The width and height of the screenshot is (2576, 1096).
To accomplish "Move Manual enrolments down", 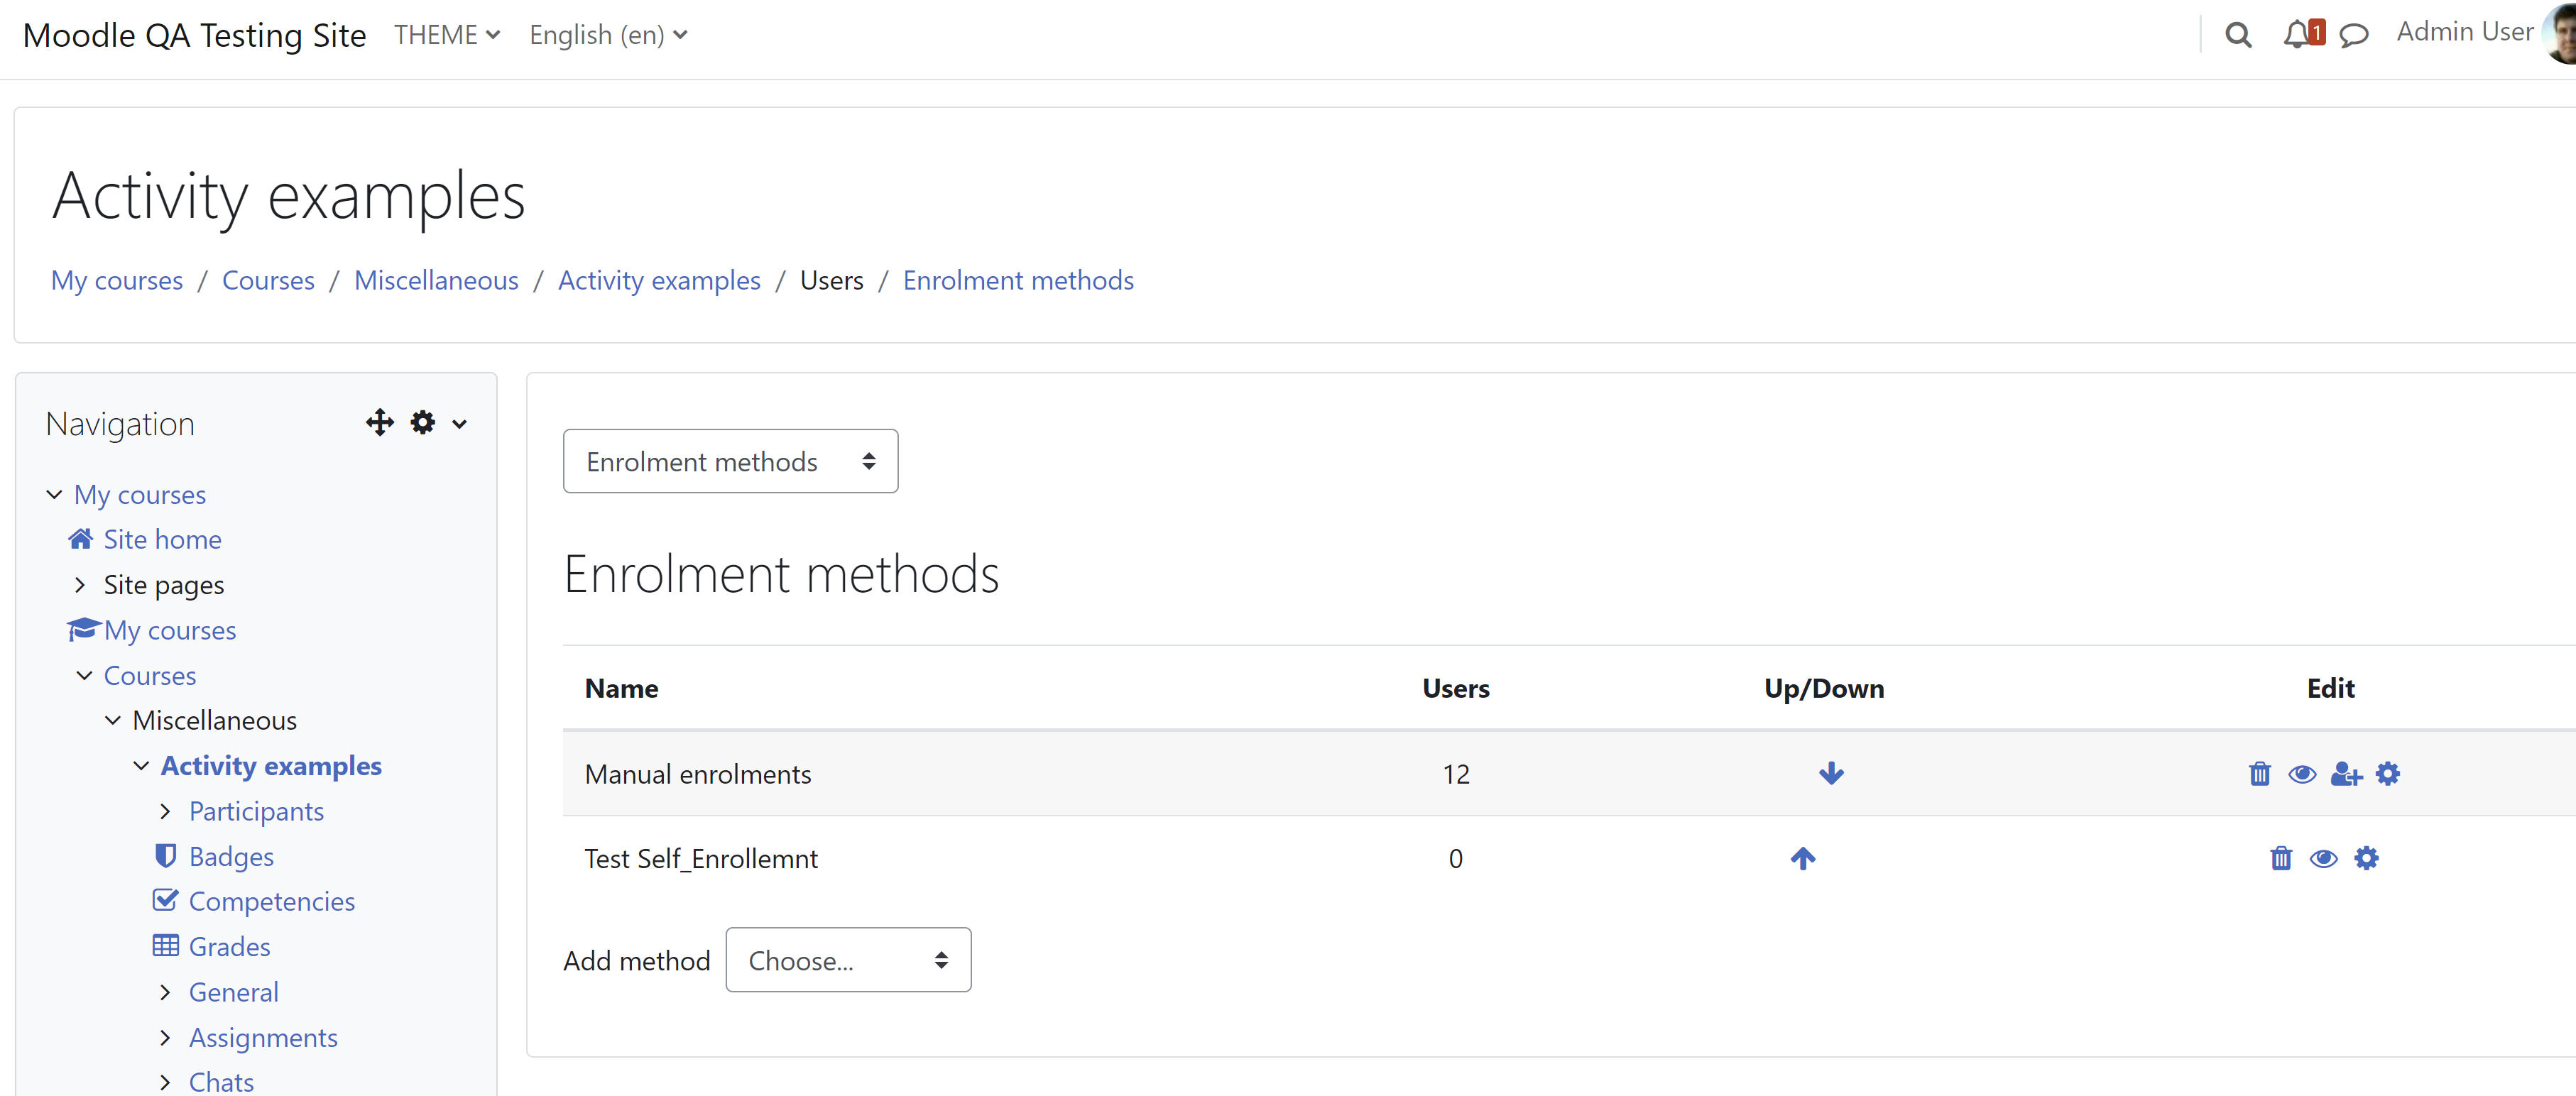I will pyautogui.click(x=1831, y=773).
